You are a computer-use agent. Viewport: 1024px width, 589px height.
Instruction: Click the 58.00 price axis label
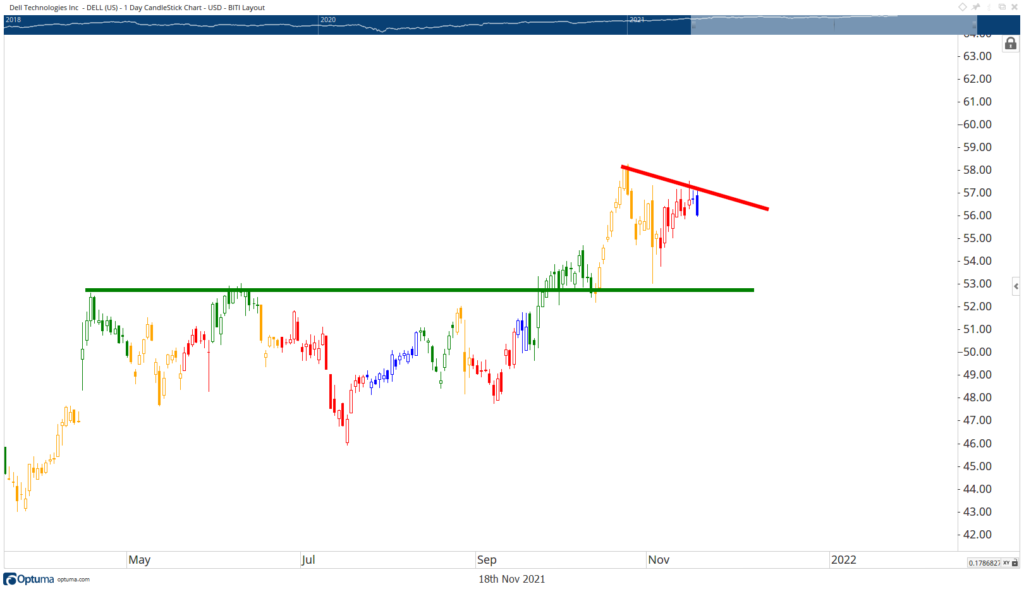(x=977, y=170)
